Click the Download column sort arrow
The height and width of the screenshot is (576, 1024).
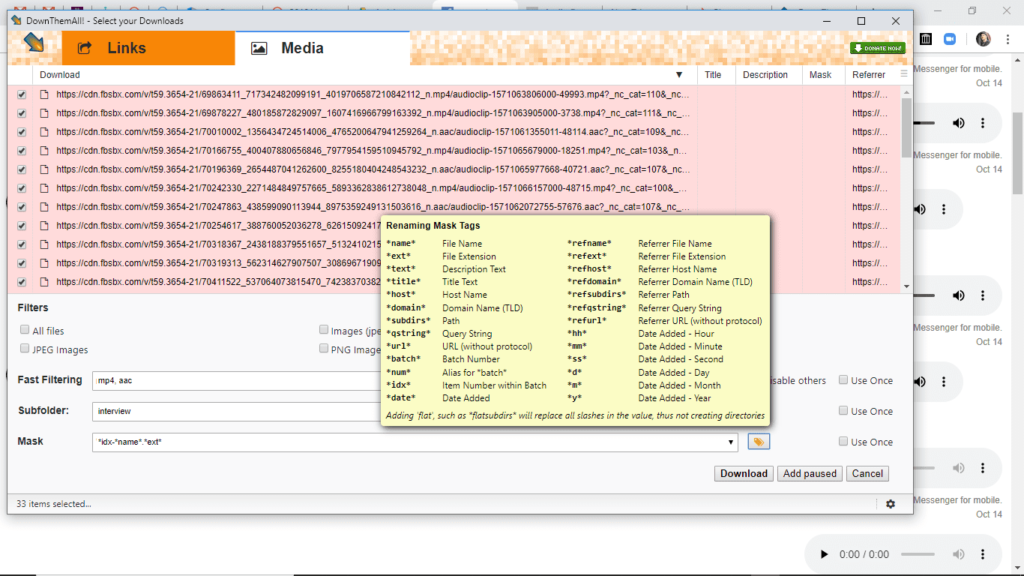pos(680,74)
